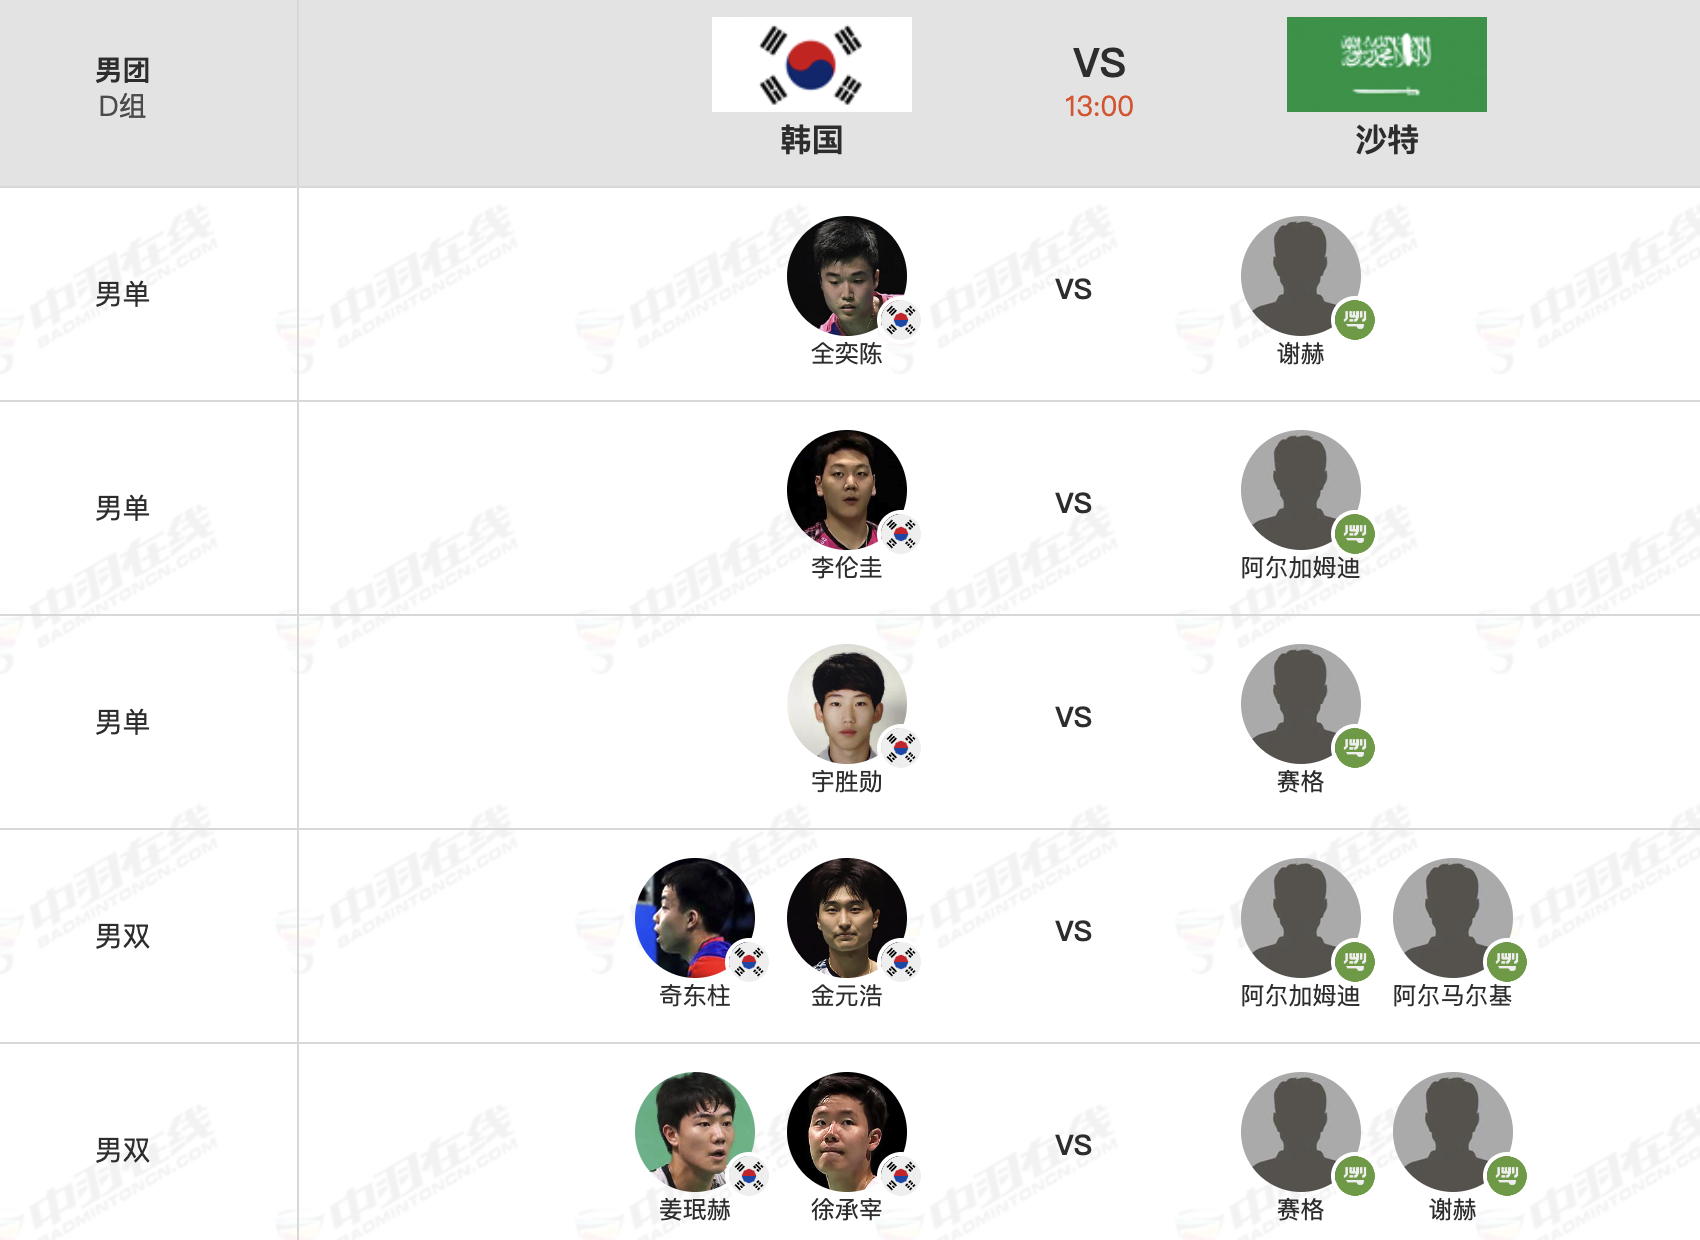Image resolution: width=1700 pixels, height=1240 pixels.
Task: Open player 全奕陈's avatar photo
Action: coord(847,276)
